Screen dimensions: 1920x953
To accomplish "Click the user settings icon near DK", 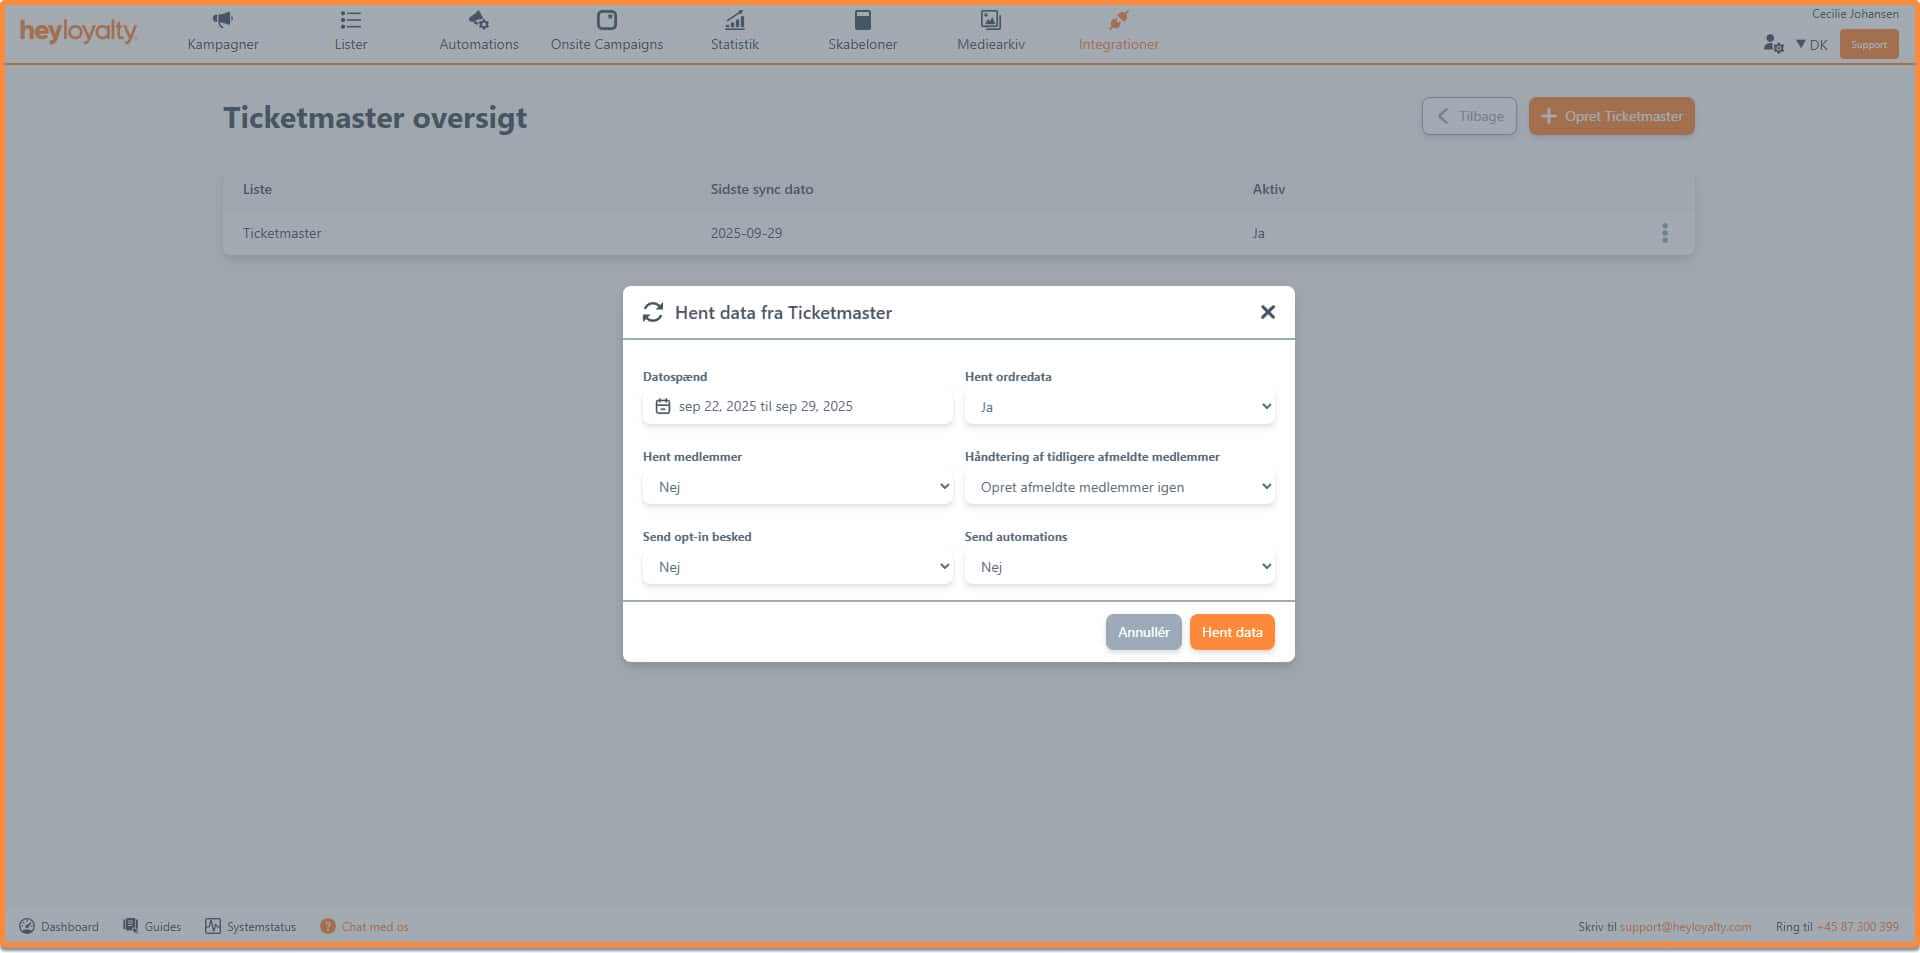I will [x=1773, y=44].
